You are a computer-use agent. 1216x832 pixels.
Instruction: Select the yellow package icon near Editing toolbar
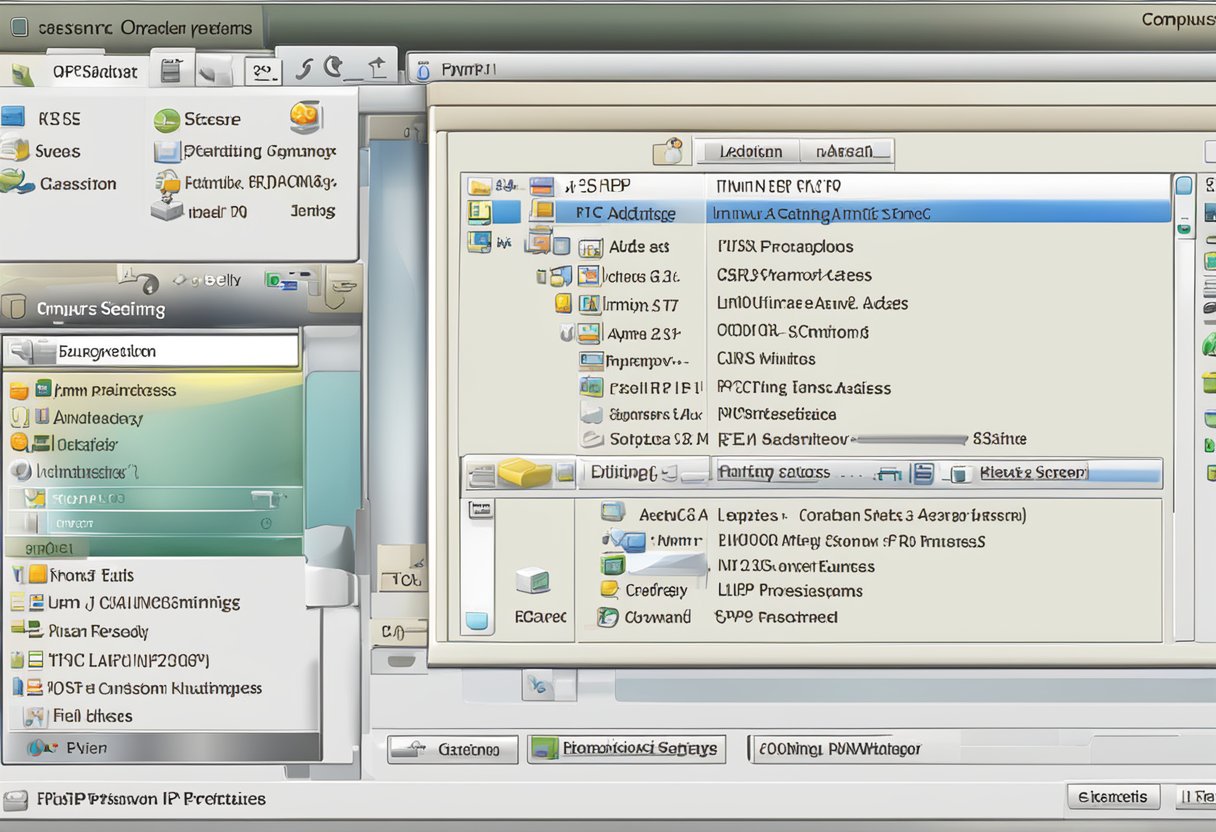click(x=524, y=471)
